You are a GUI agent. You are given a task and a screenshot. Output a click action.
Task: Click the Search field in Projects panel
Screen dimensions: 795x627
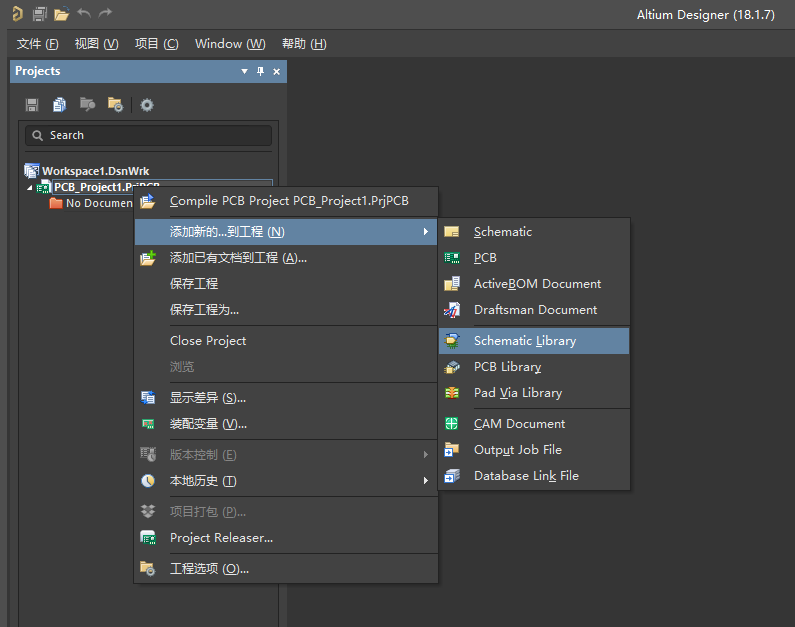click(149, 135)
